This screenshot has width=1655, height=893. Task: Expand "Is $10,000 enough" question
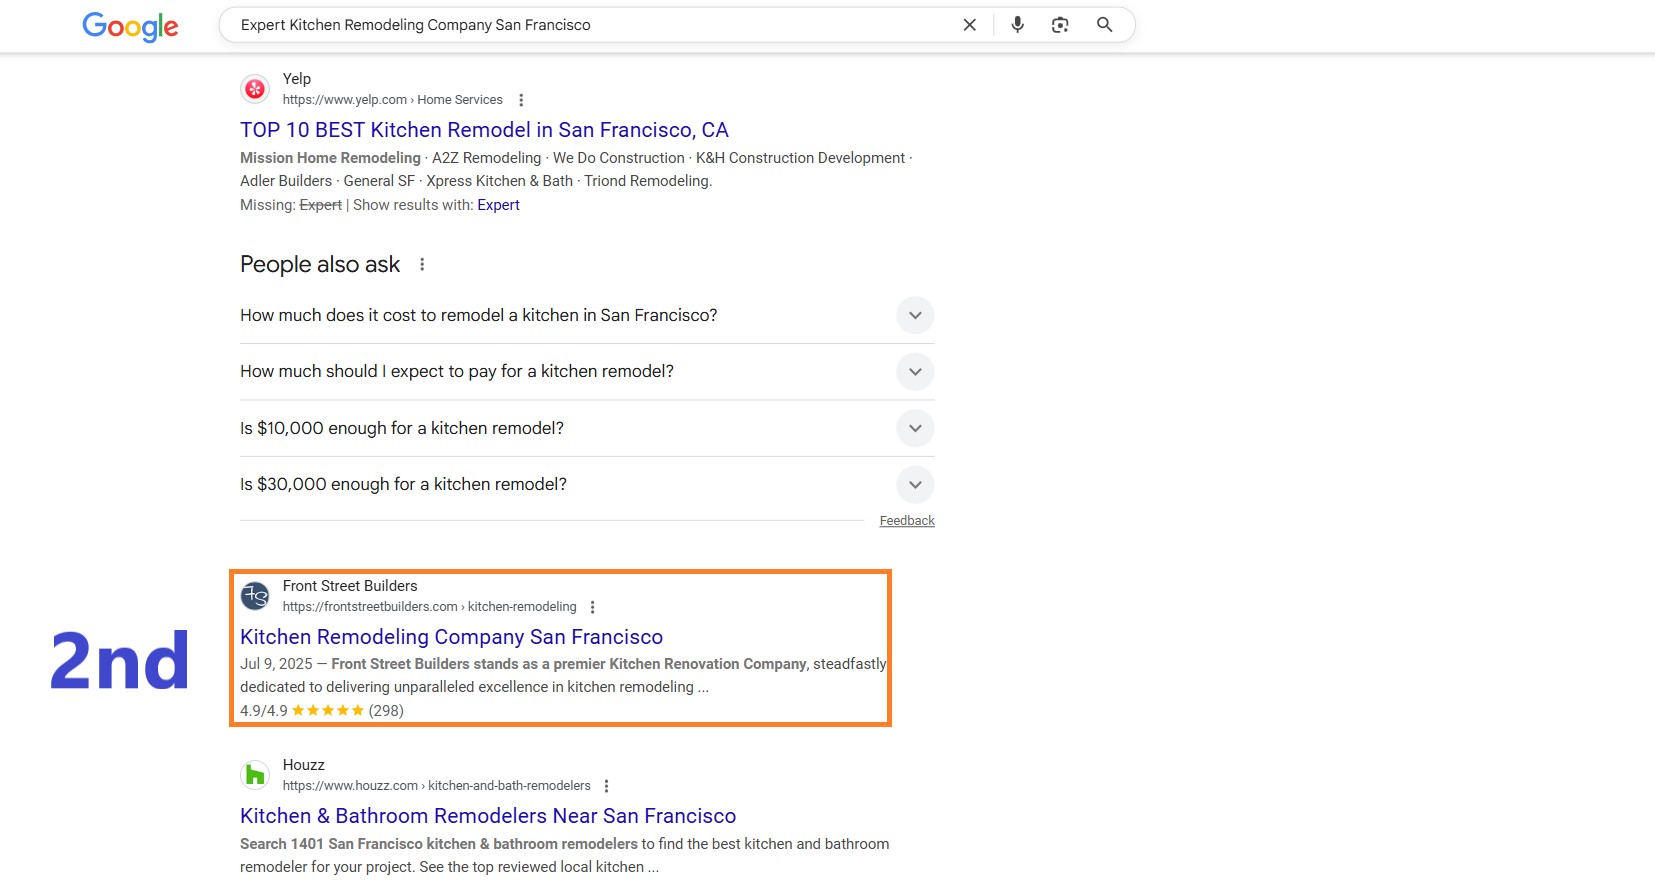(587, 428)
